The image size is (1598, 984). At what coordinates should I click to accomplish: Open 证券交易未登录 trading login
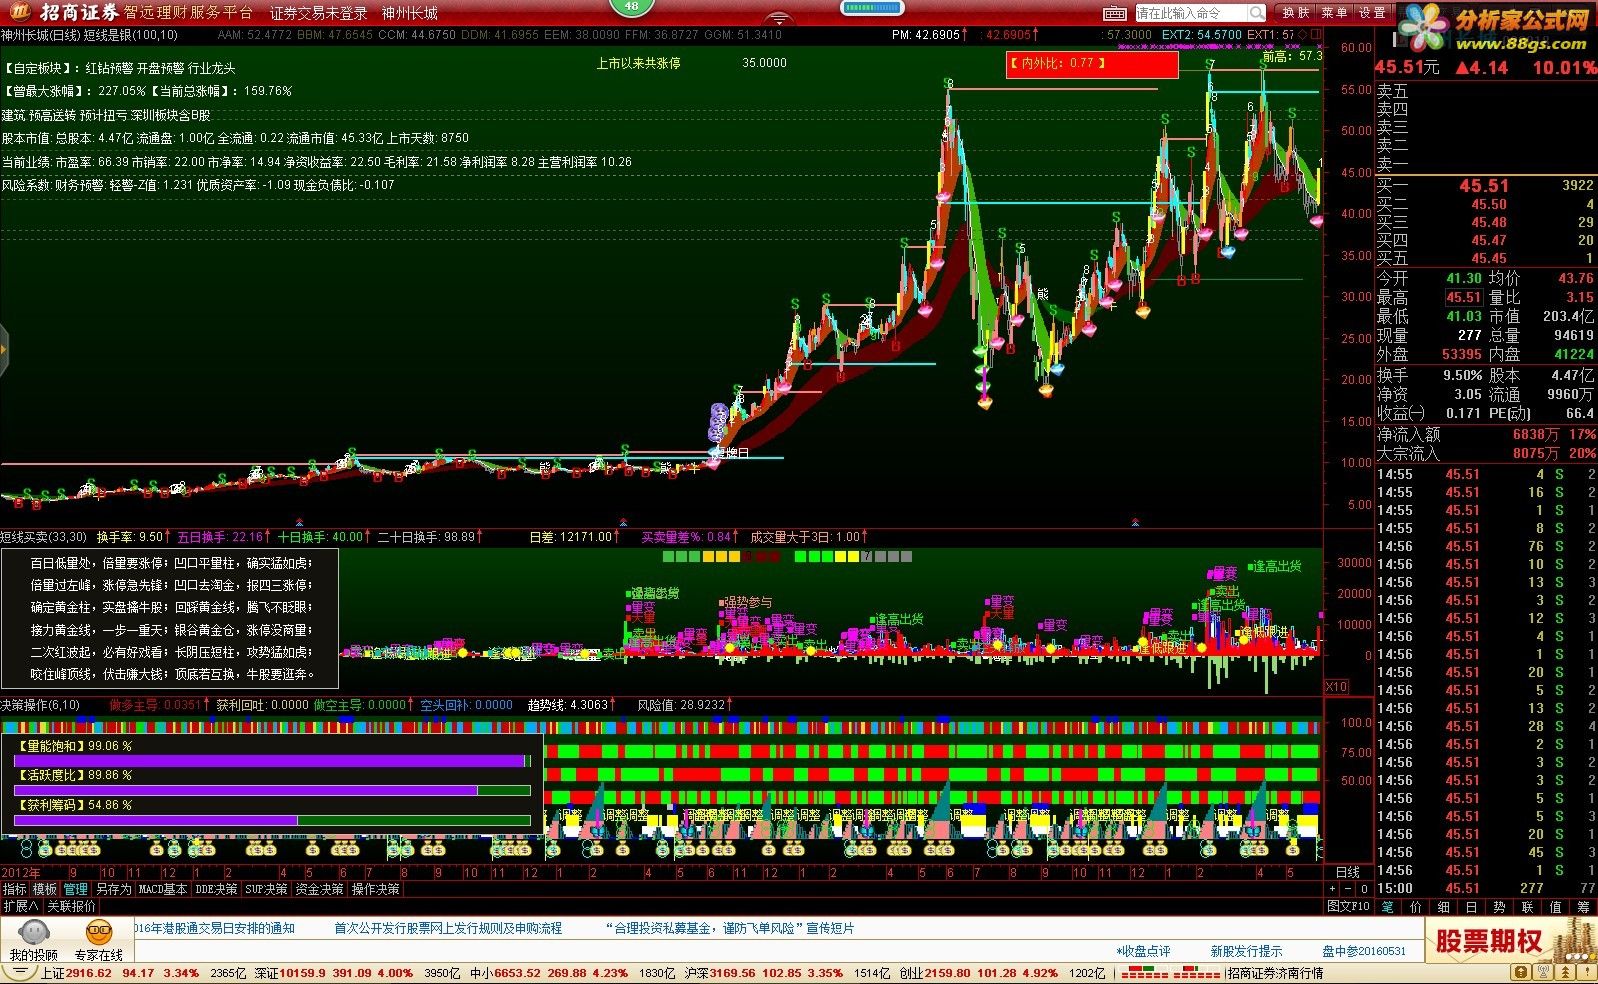coord(319,13)
